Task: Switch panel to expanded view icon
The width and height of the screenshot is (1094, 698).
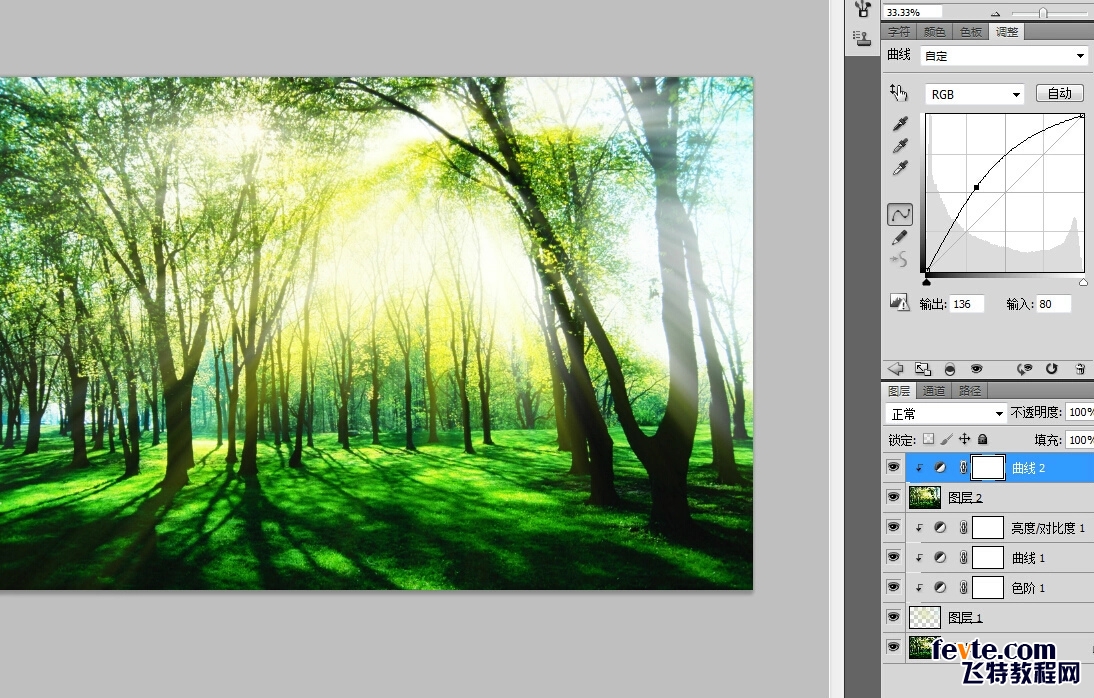Action: point(922,369)
